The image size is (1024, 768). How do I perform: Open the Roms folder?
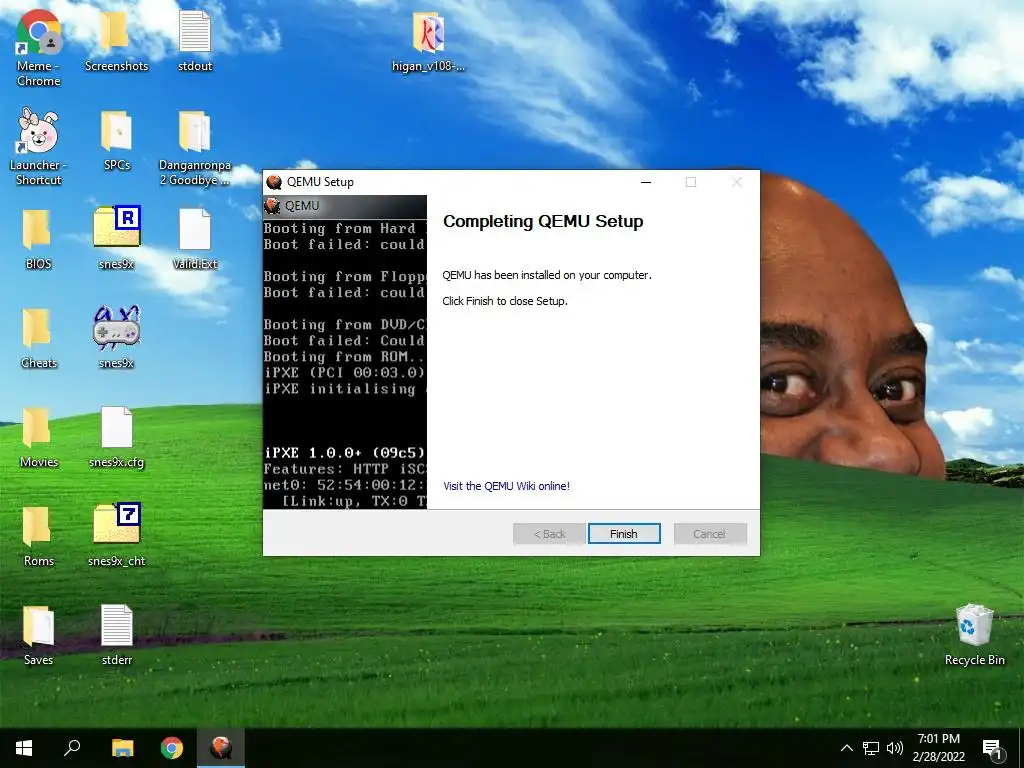pos(39,536)
